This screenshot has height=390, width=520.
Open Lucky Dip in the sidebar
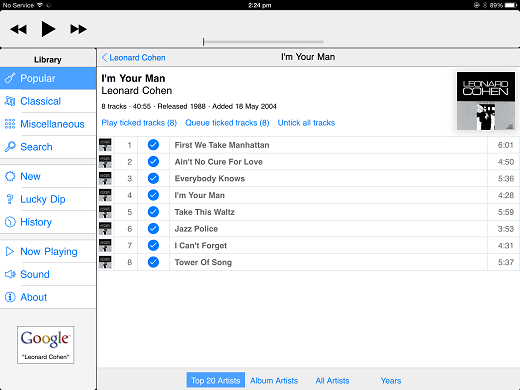coord(48,199)
